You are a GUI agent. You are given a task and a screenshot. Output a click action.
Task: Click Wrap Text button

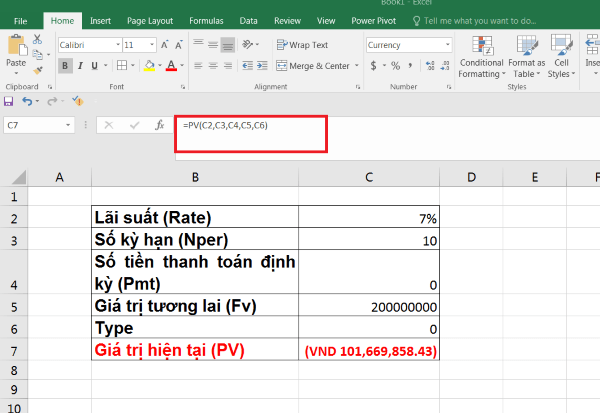(x=302, y=45)
